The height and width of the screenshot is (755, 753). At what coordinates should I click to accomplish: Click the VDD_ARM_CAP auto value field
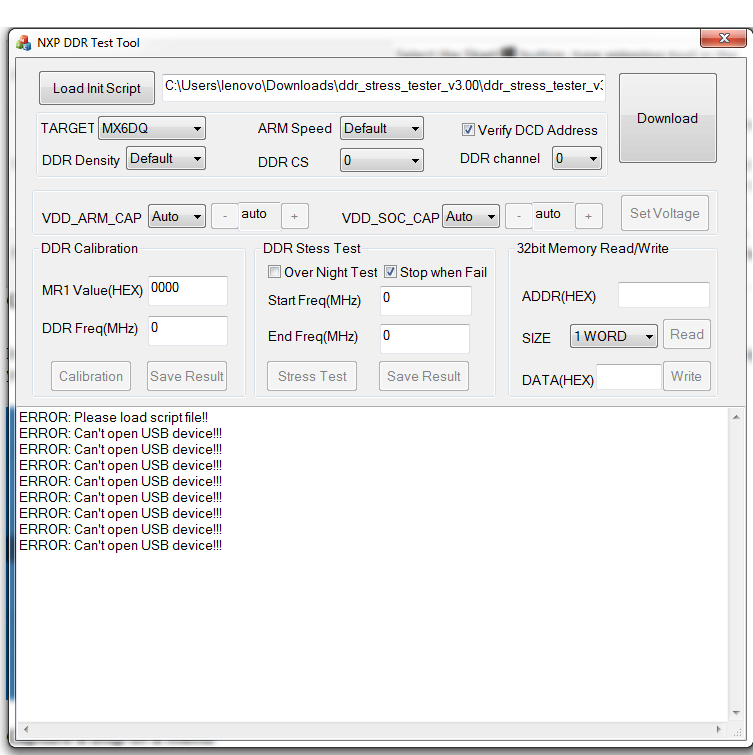pyautogui.click(x=260, y=215)
